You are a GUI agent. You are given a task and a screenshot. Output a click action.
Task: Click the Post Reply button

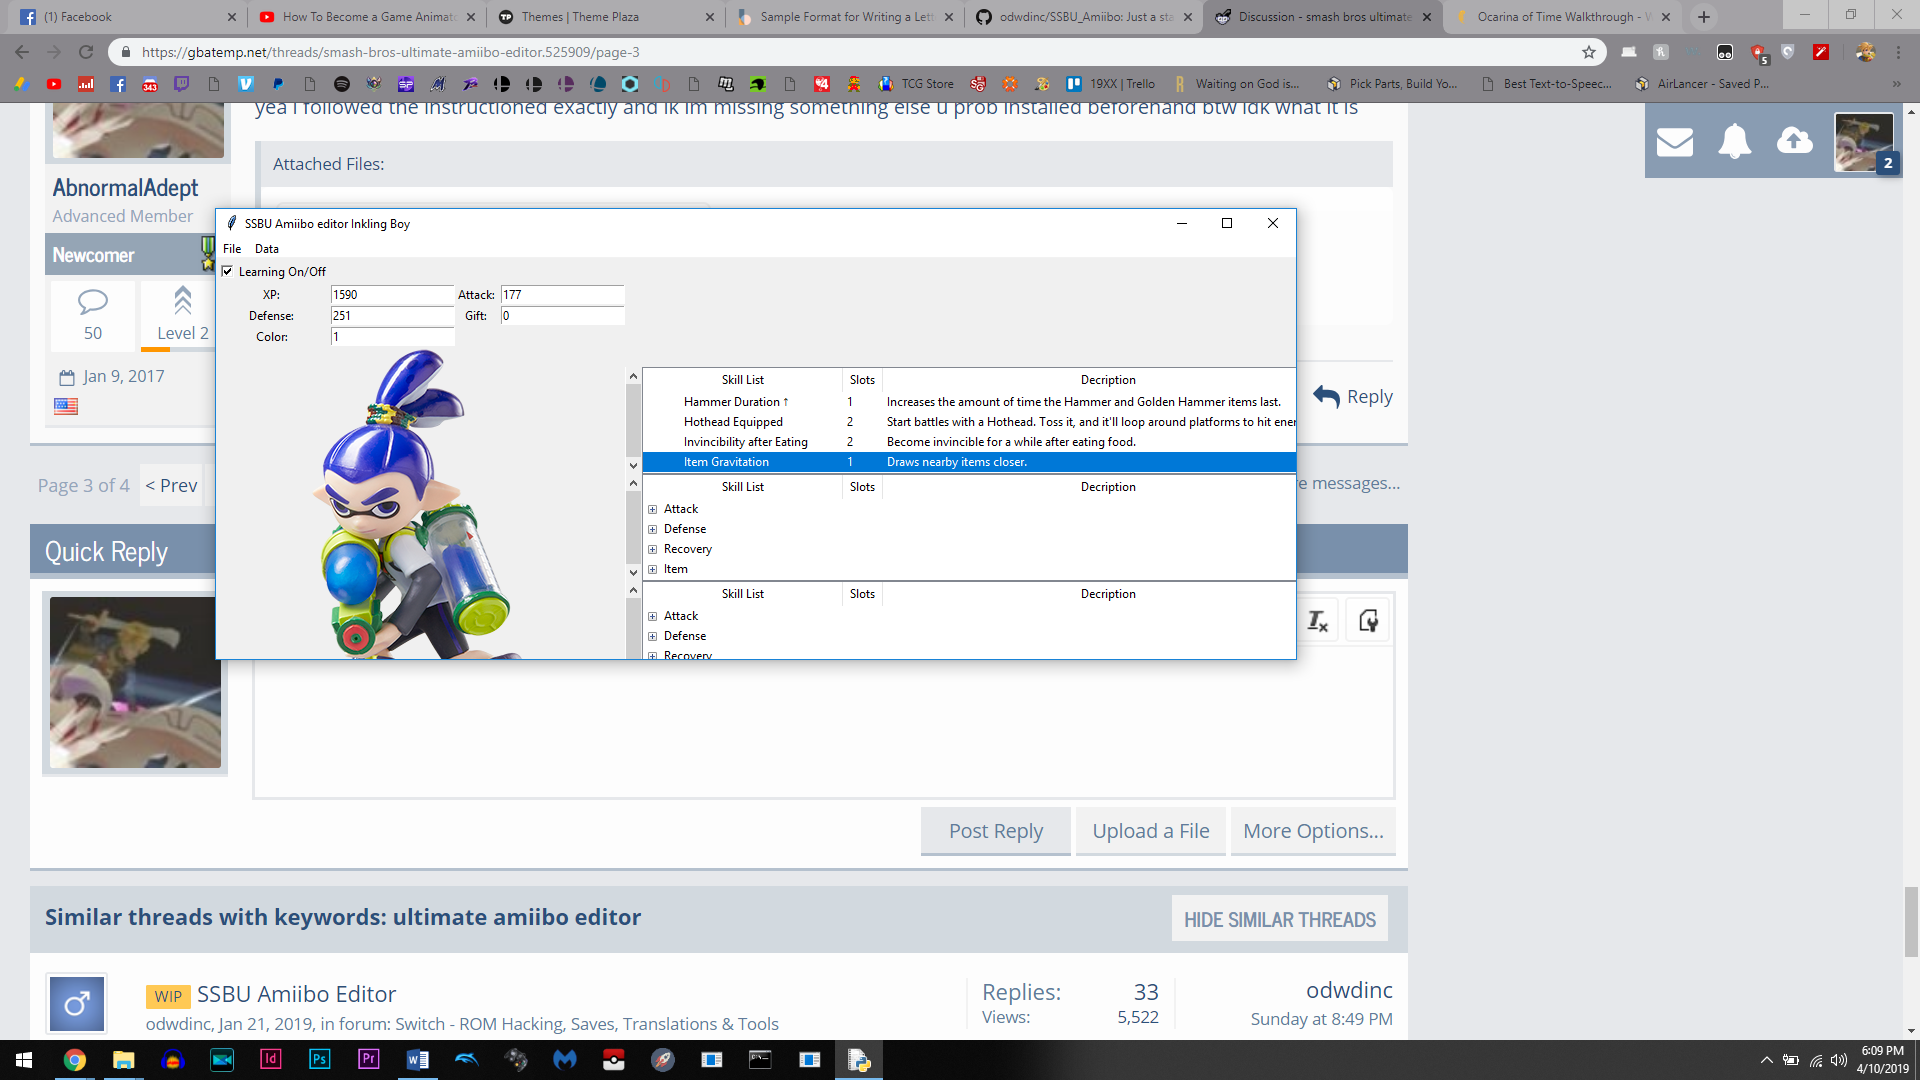[996, 831]
